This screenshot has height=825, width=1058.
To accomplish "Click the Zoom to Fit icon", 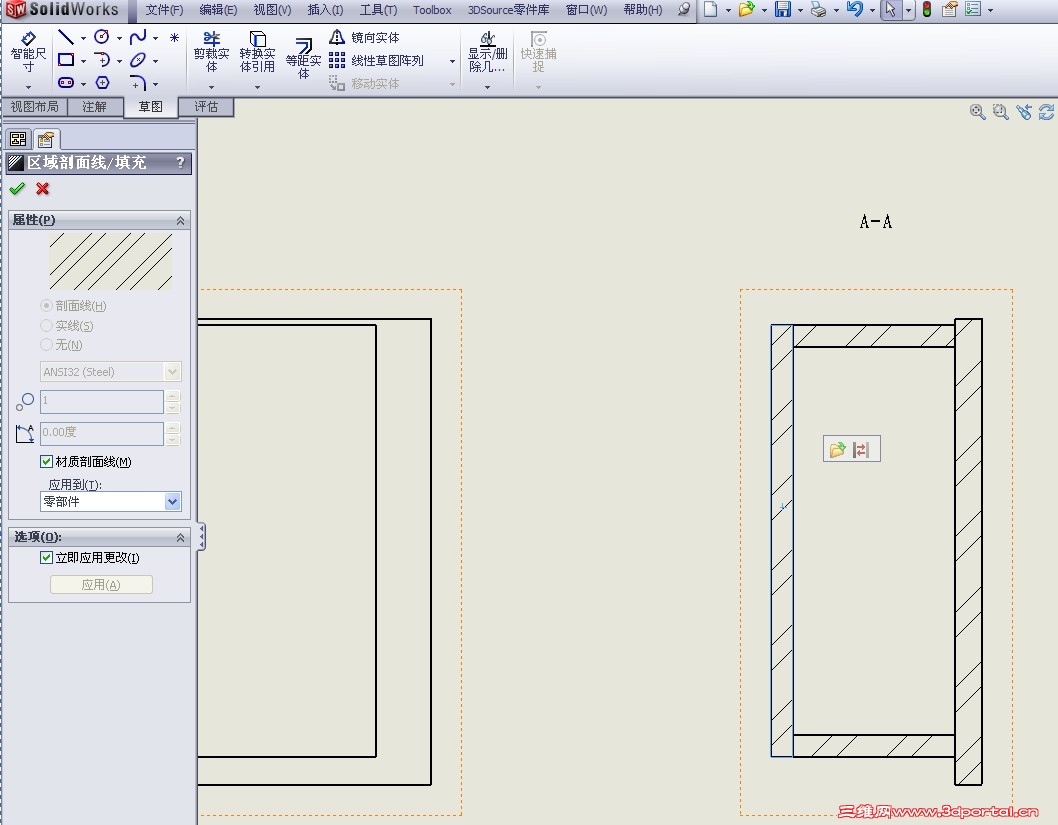I will coord(977,112).
